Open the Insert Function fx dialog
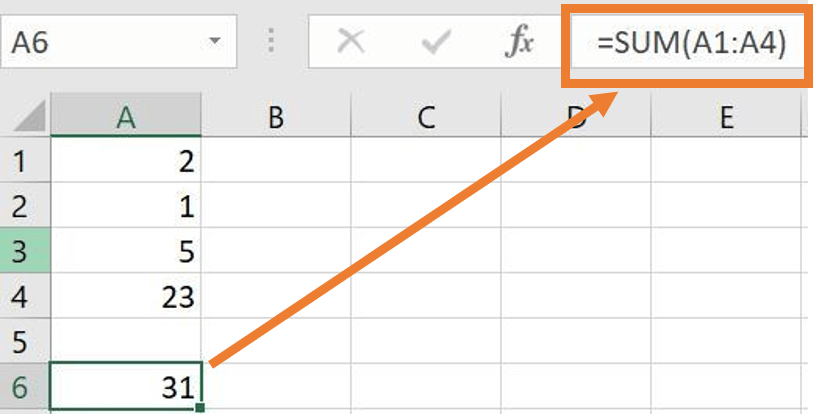 pyautogui.click(x=521, y=42)
